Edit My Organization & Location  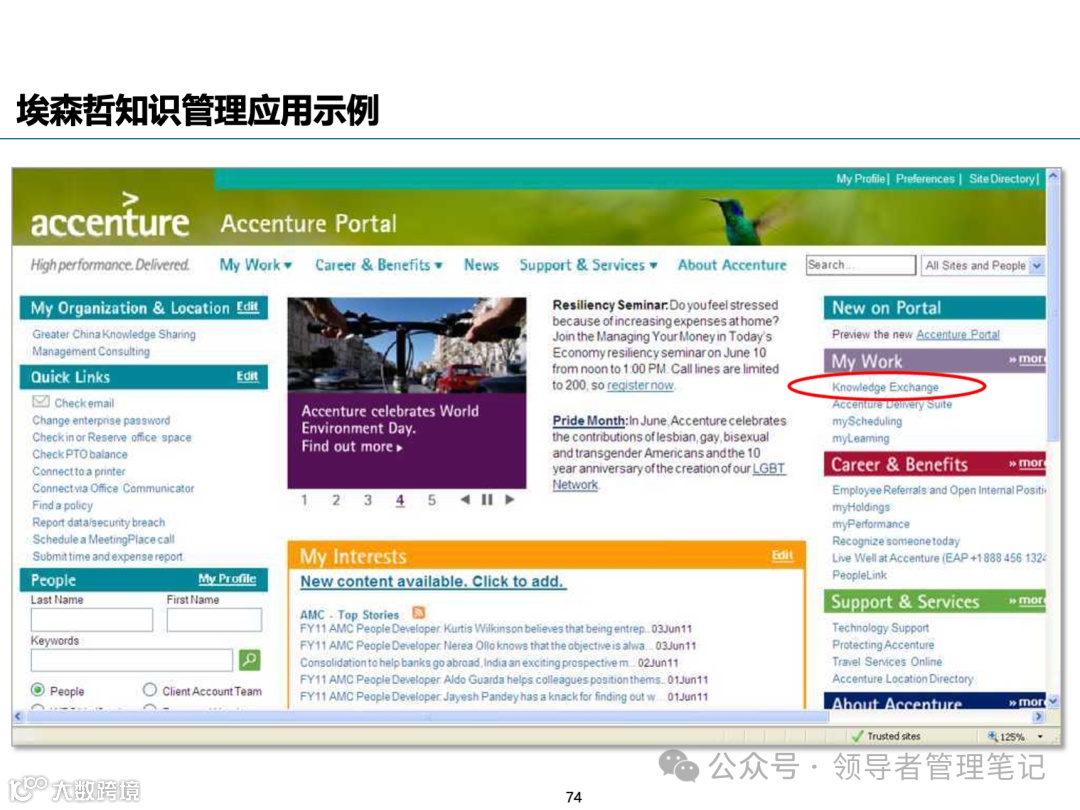247,307
